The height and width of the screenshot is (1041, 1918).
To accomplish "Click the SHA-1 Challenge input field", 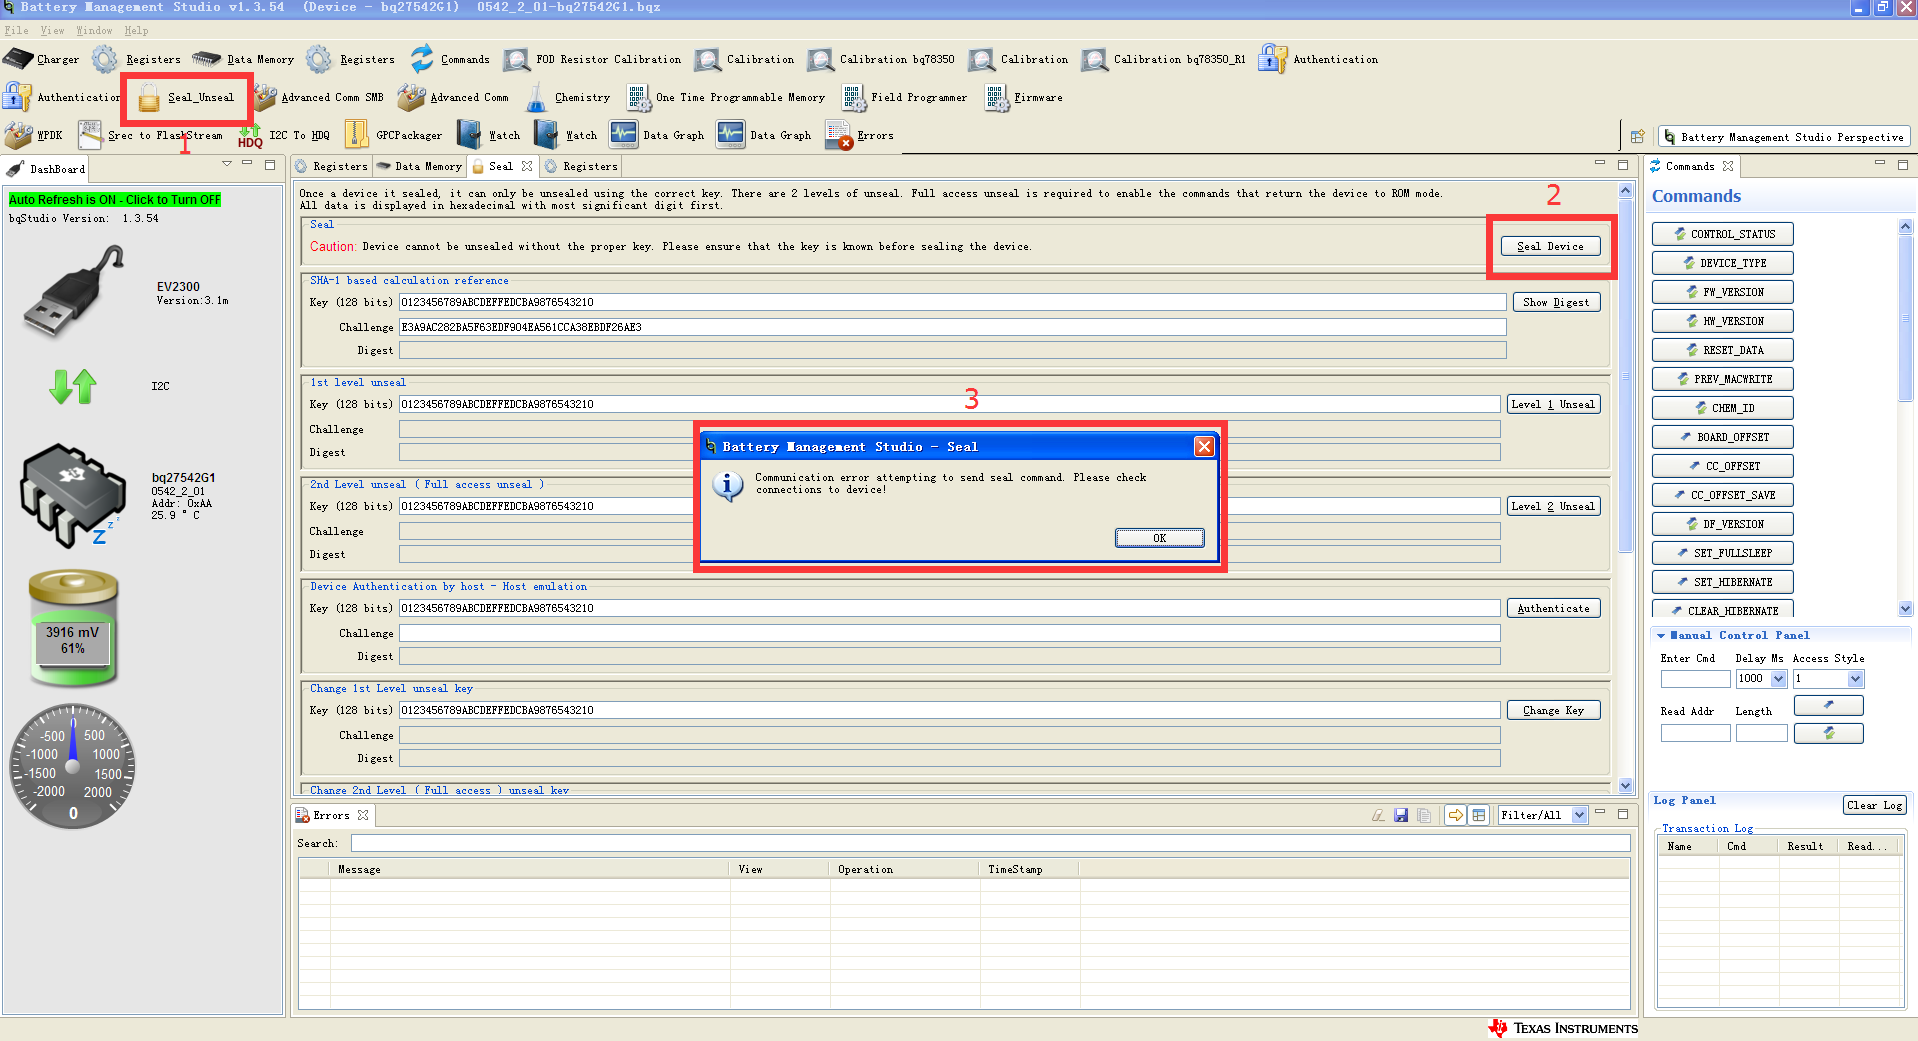I will tap(952, 327).
